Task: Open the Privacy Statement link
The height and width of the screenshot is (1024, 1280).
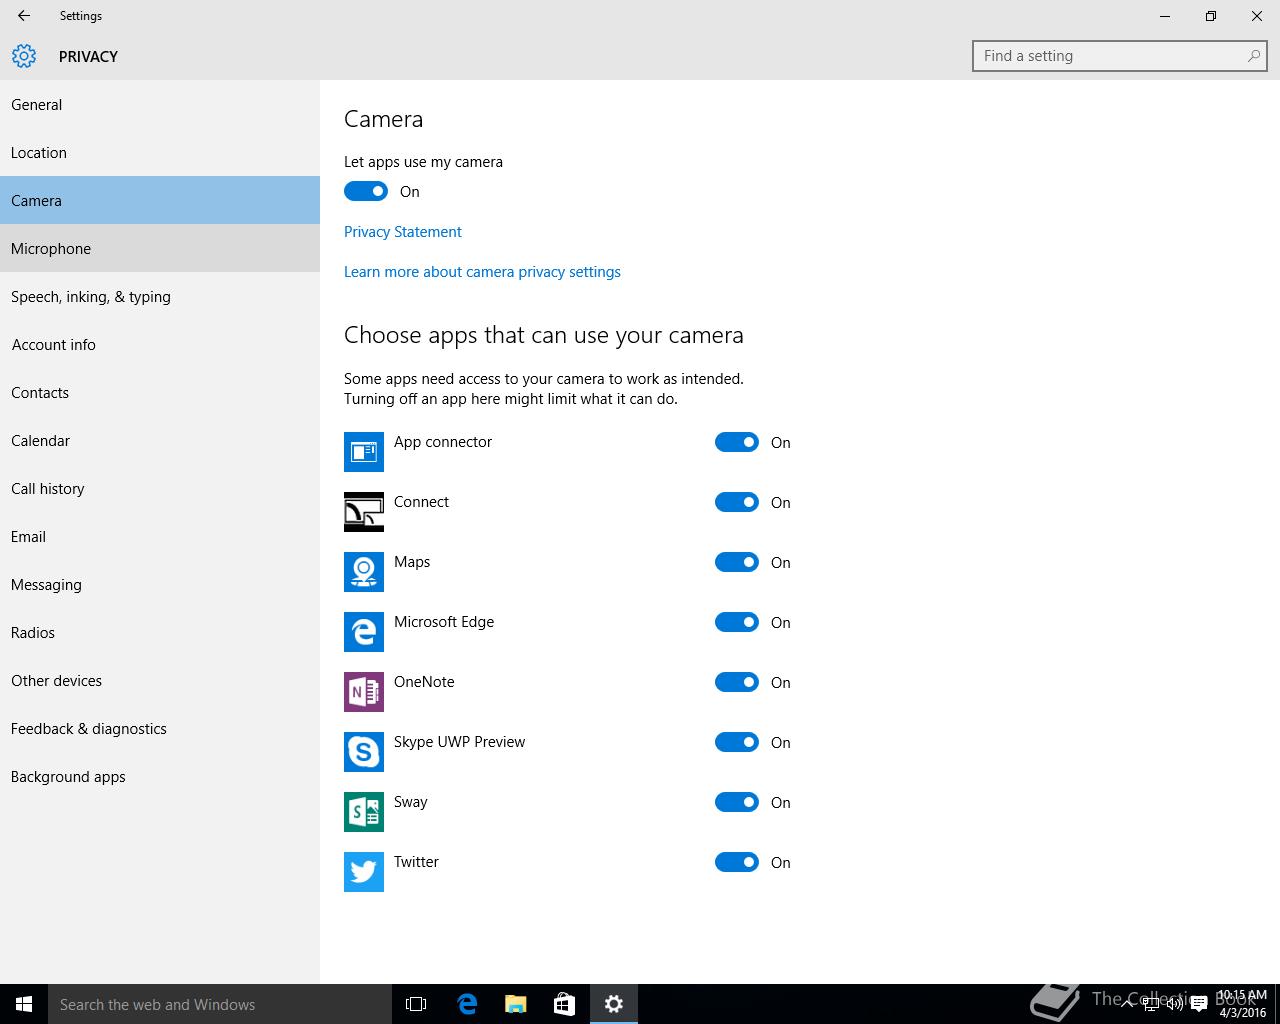Action: coord(403,232)
